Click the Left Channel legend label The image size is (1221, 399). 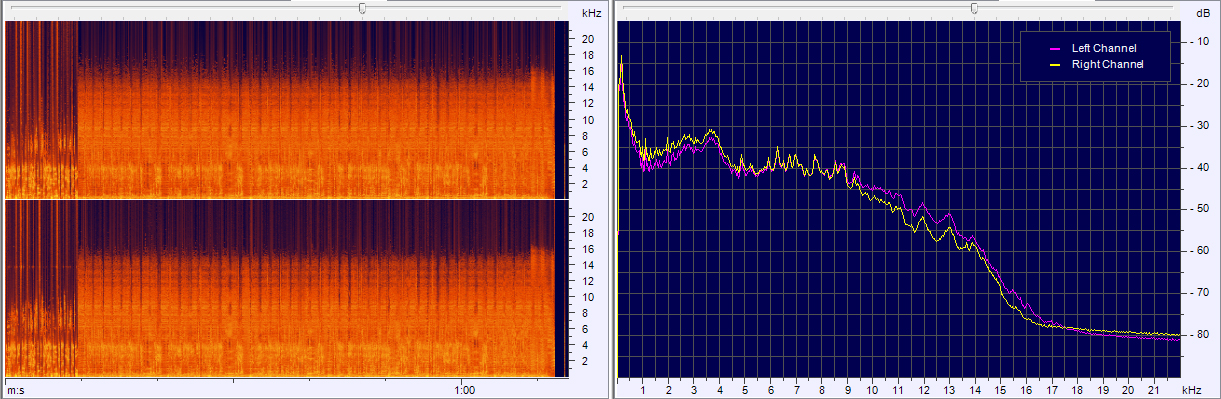point(1104,48)
